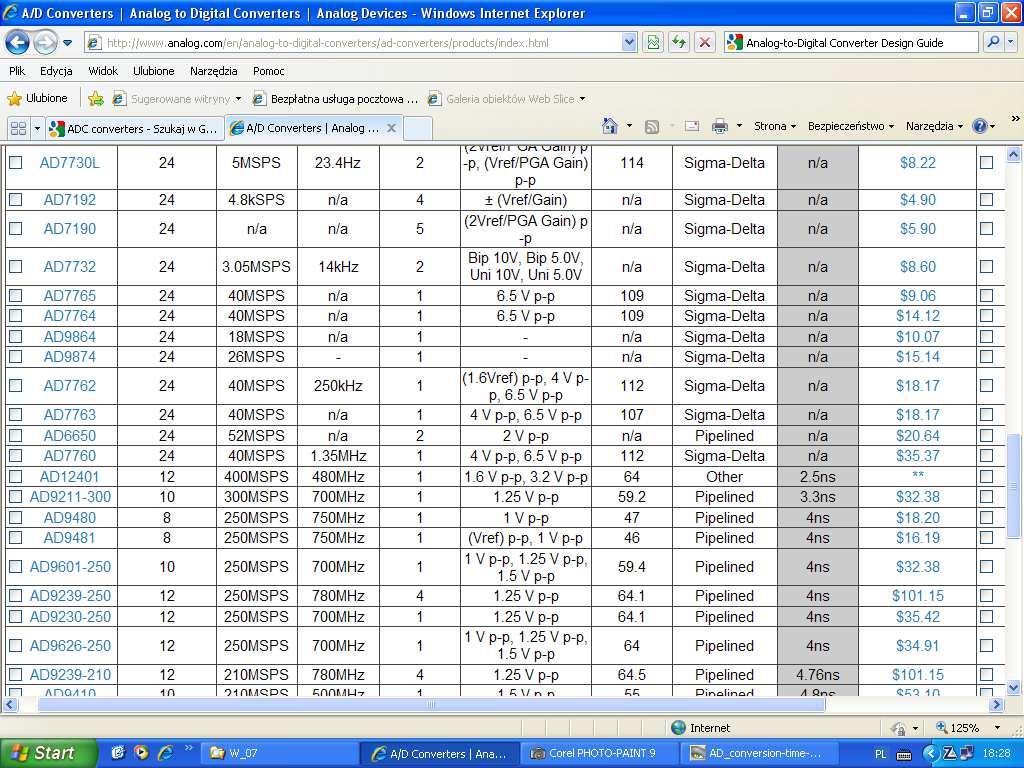The width and height of the screenshot is (1024, 768).
Task: Open the Bezpieczeństwo command bar menu
Action: coord(850,125)
